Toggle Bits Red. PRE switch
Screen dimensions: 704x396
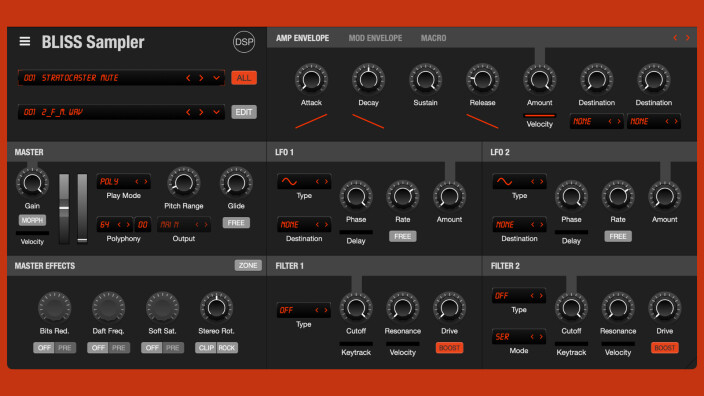click(x=65, y=348)
